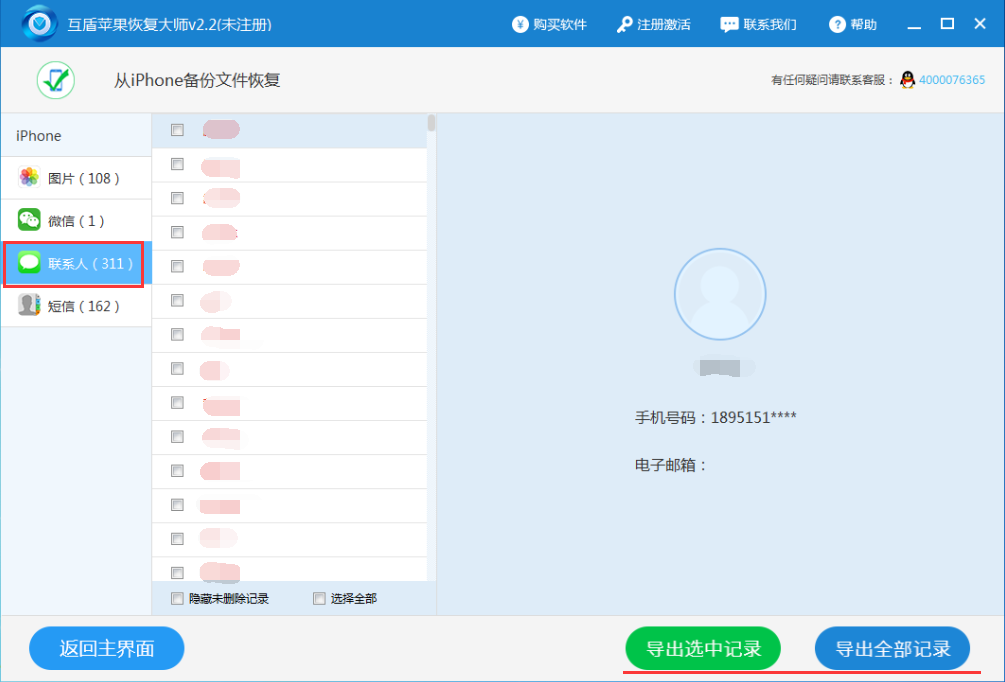This screenshot has height=682, width=1005.
Task: Check the ninth contact row checkbox
Action: 178,403
